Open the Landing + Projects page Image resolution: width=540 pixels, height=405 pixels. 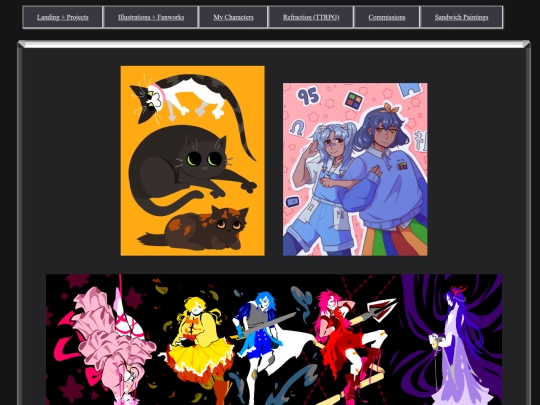63,17
